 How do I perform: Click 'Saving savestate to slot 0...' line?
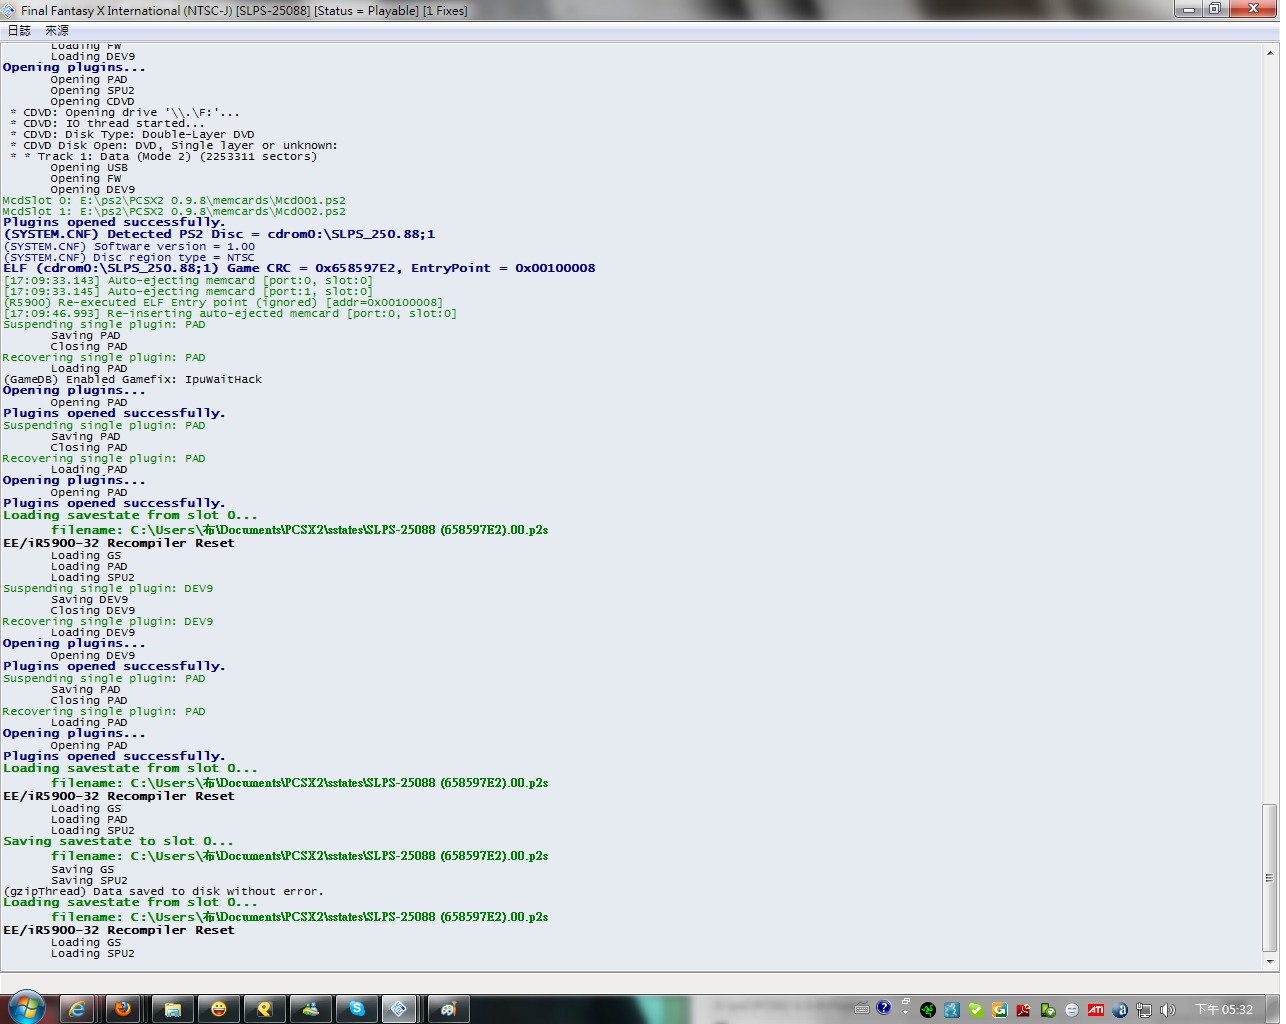point(118,842)
